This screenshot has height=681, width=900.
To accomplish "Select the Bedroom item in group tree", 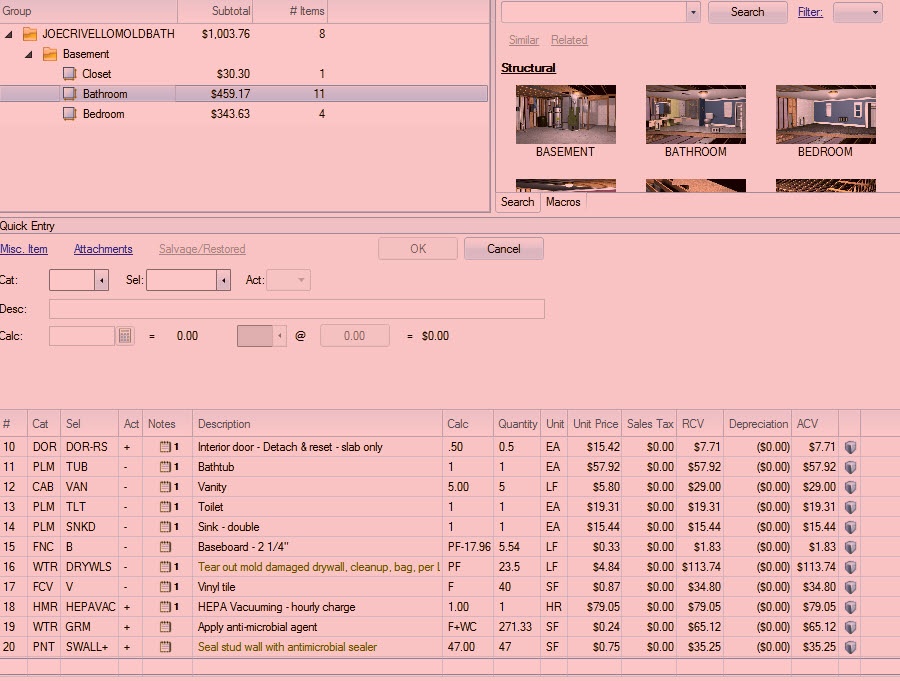I will (103, 114).
